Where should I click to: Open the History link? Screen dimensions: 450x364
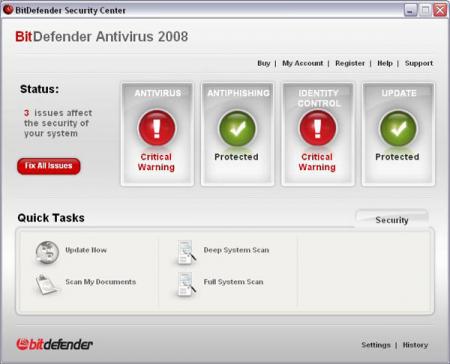[415, 345]
